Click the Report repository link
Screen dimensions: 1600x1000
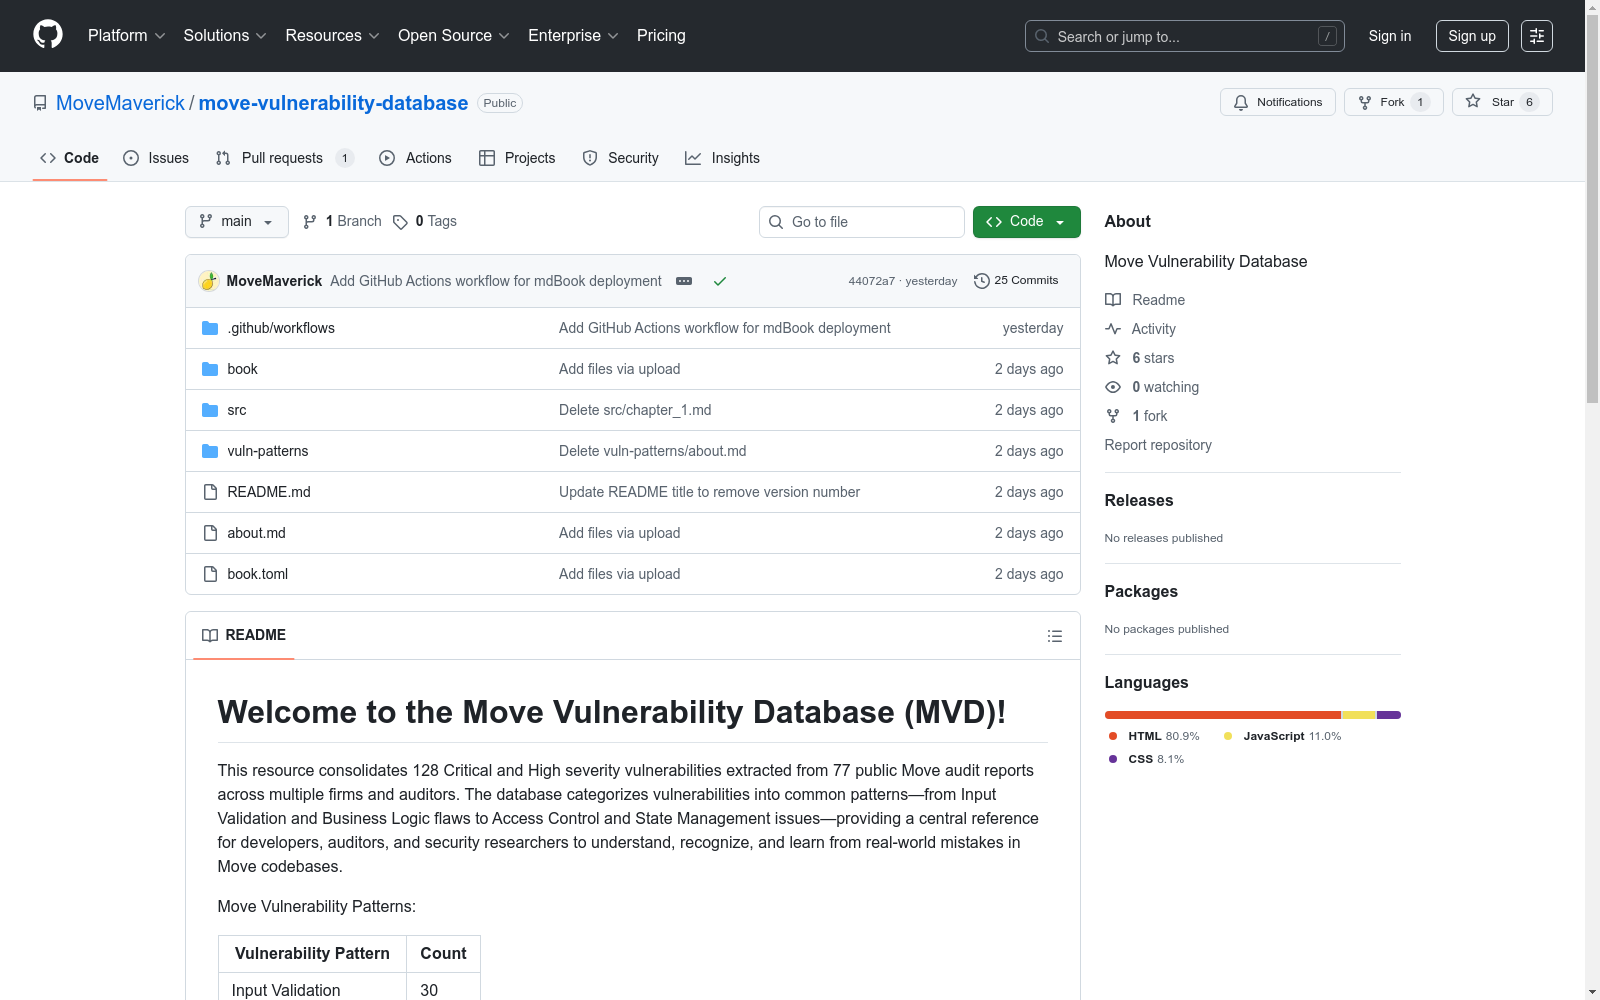pyautogui.click(x=1158, y=445)
